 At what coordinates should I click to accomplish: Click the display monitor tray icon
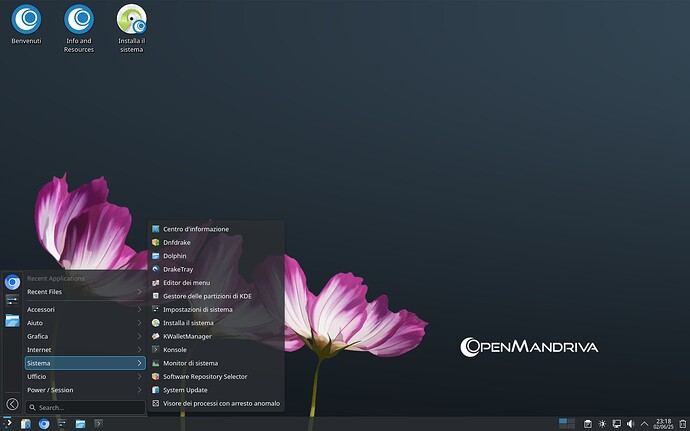click(x=617, y=424)
